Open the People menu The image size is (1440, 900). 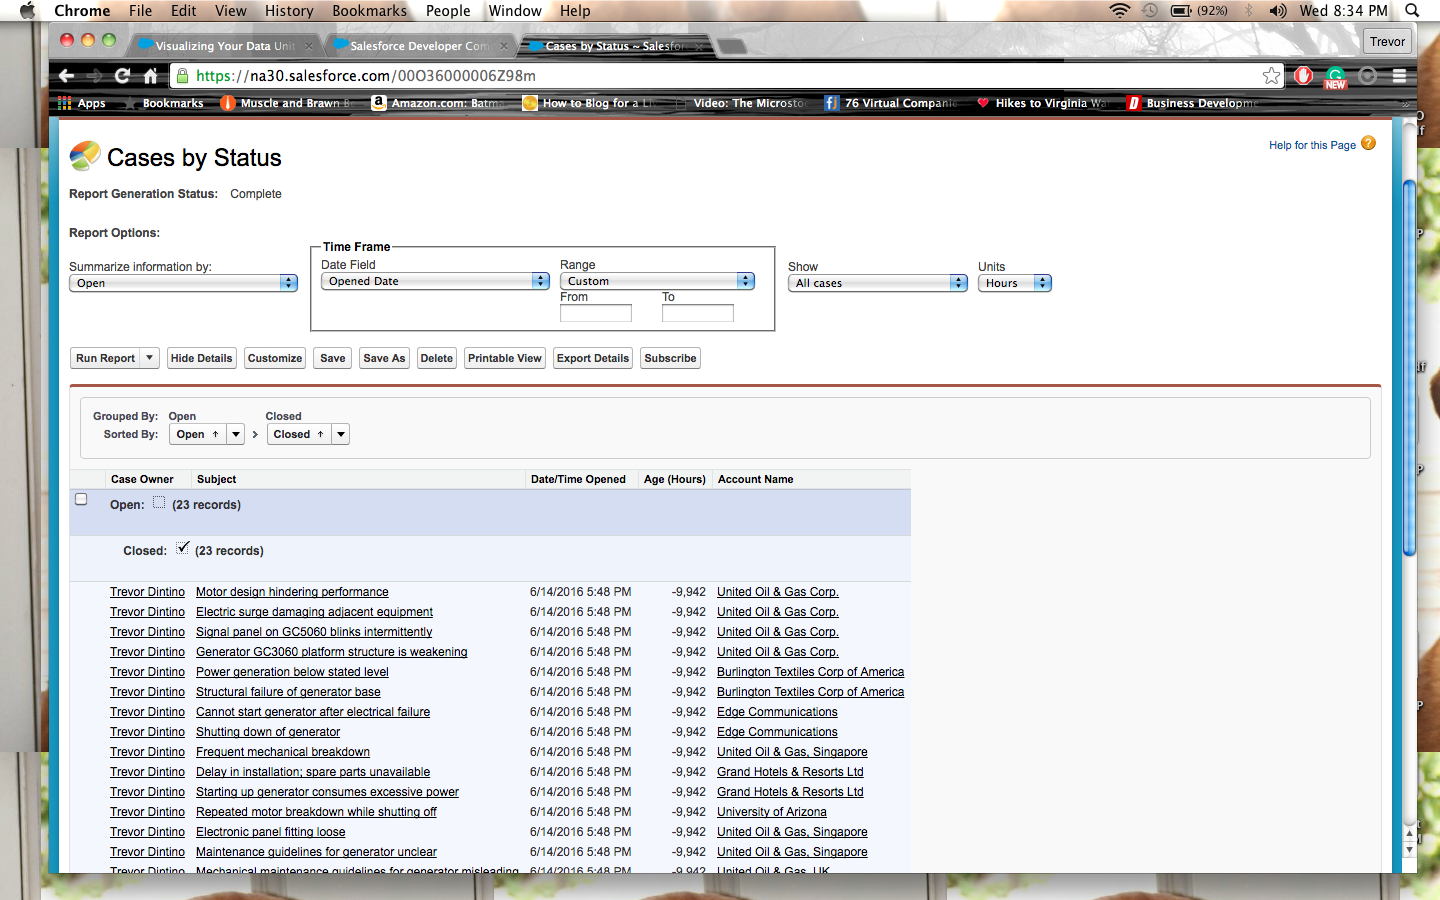click(x=448, y=11)
